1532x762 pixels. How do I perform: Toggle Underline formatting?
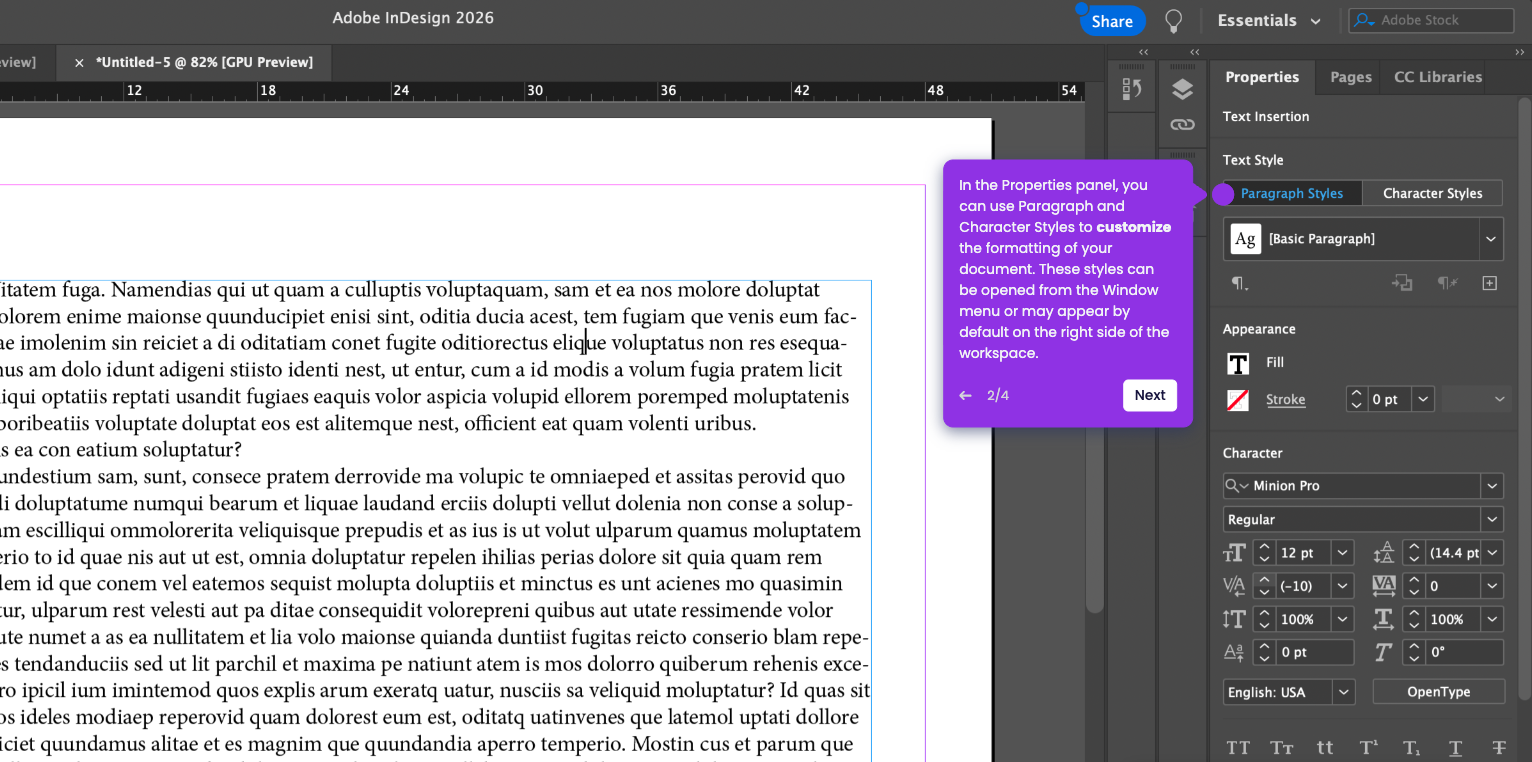pyautogui.click(x=1456, y=748)
